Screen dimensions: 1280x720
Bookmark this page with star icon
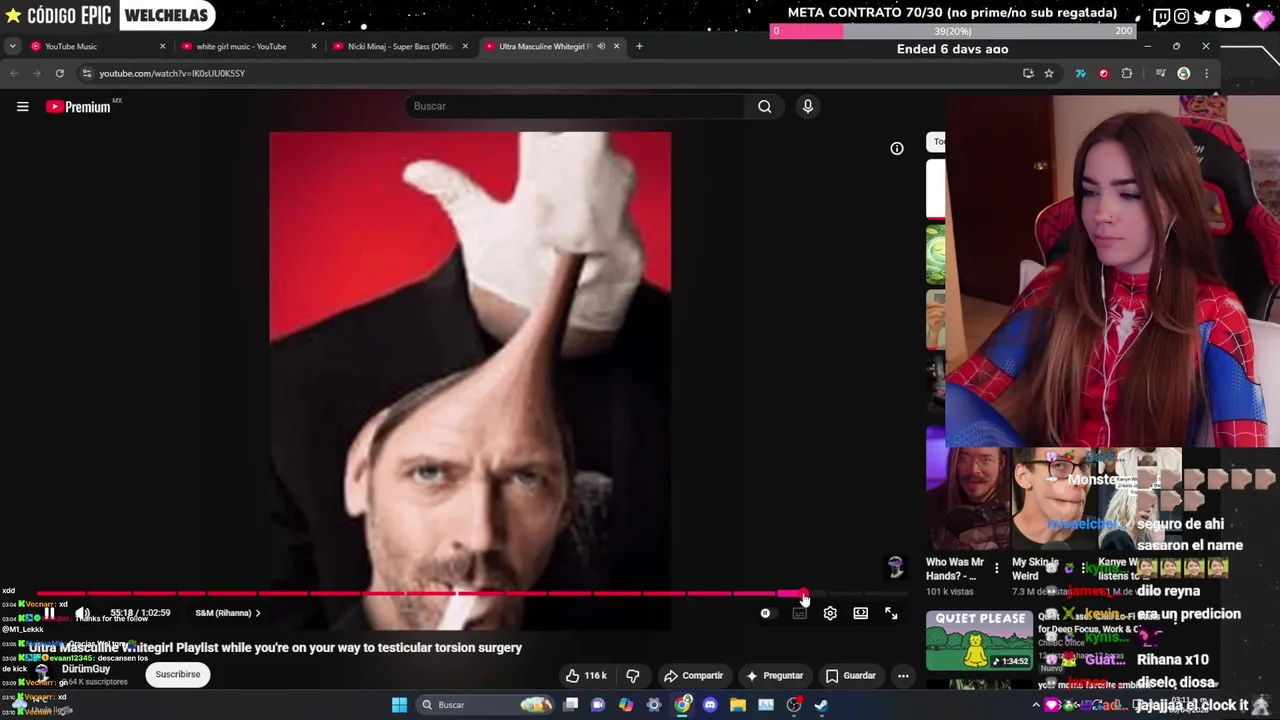pos(1049,73)
